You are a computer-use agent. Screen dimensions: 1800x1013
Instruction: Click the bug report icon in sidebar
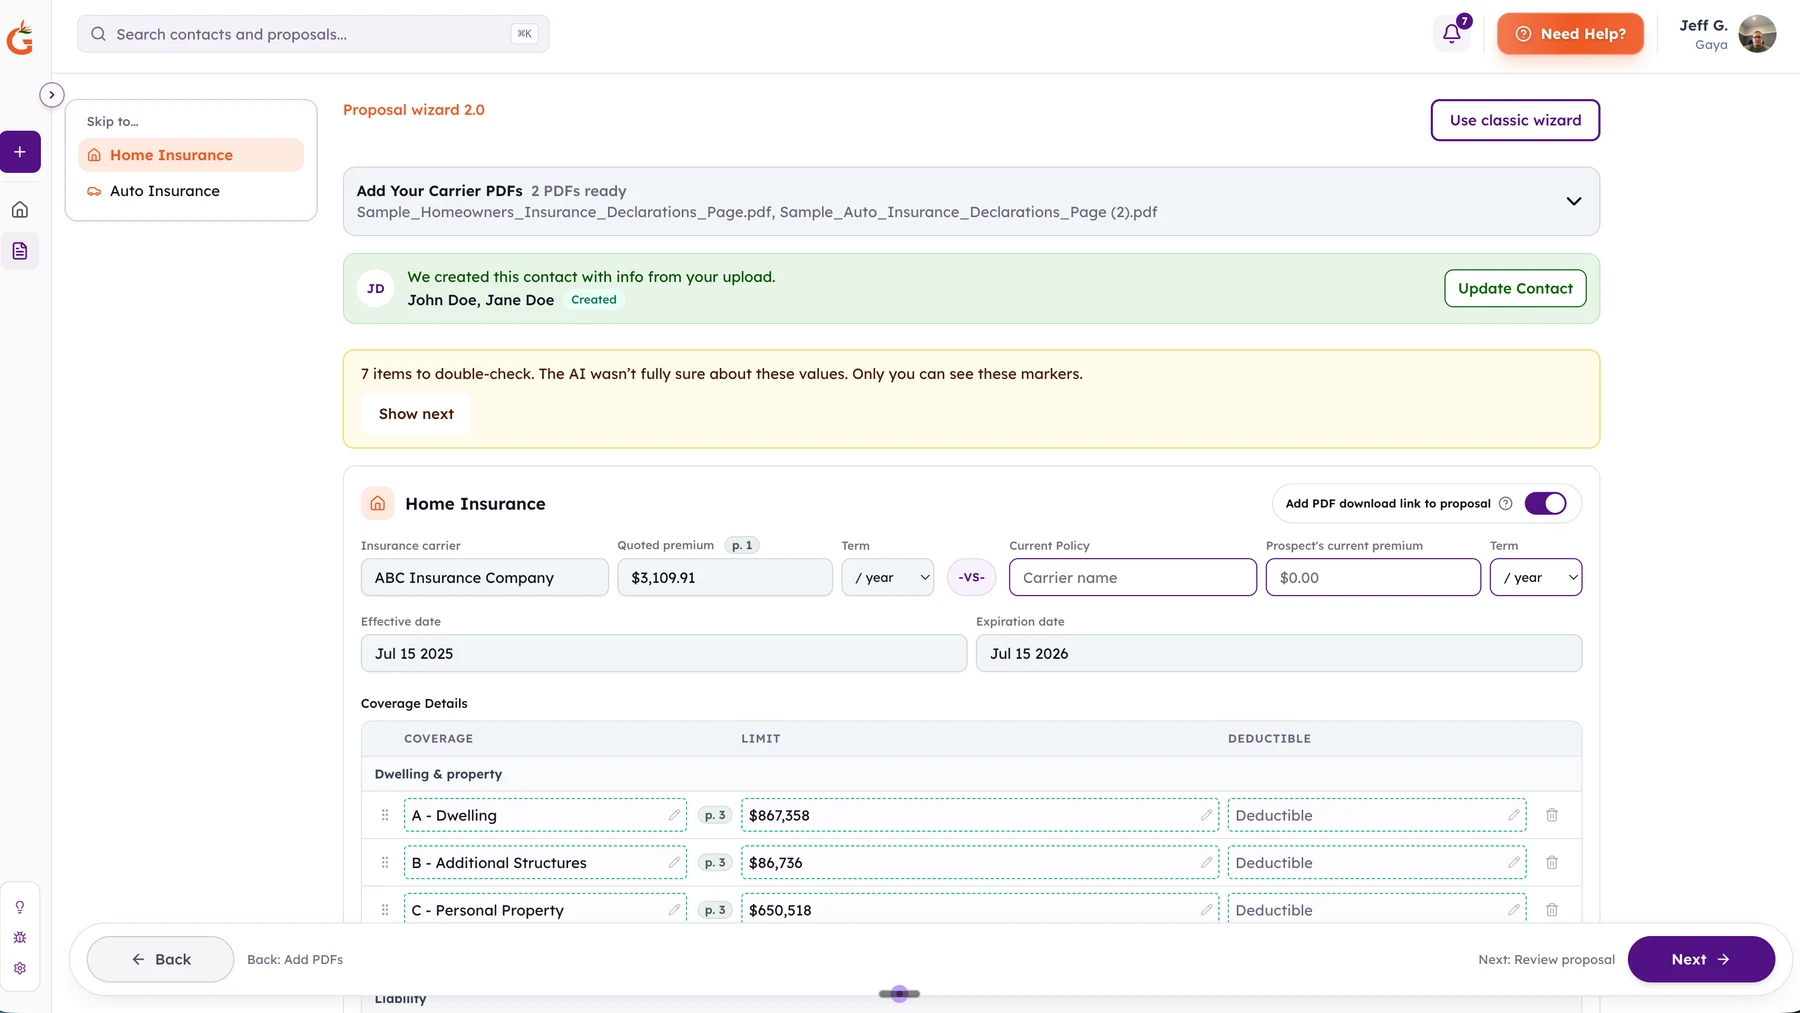(20, 938)
